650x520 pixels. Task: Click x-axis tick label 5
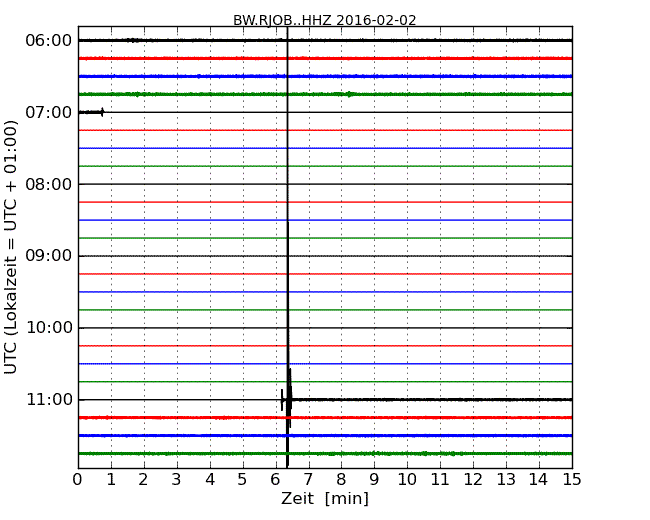[243, 480]
